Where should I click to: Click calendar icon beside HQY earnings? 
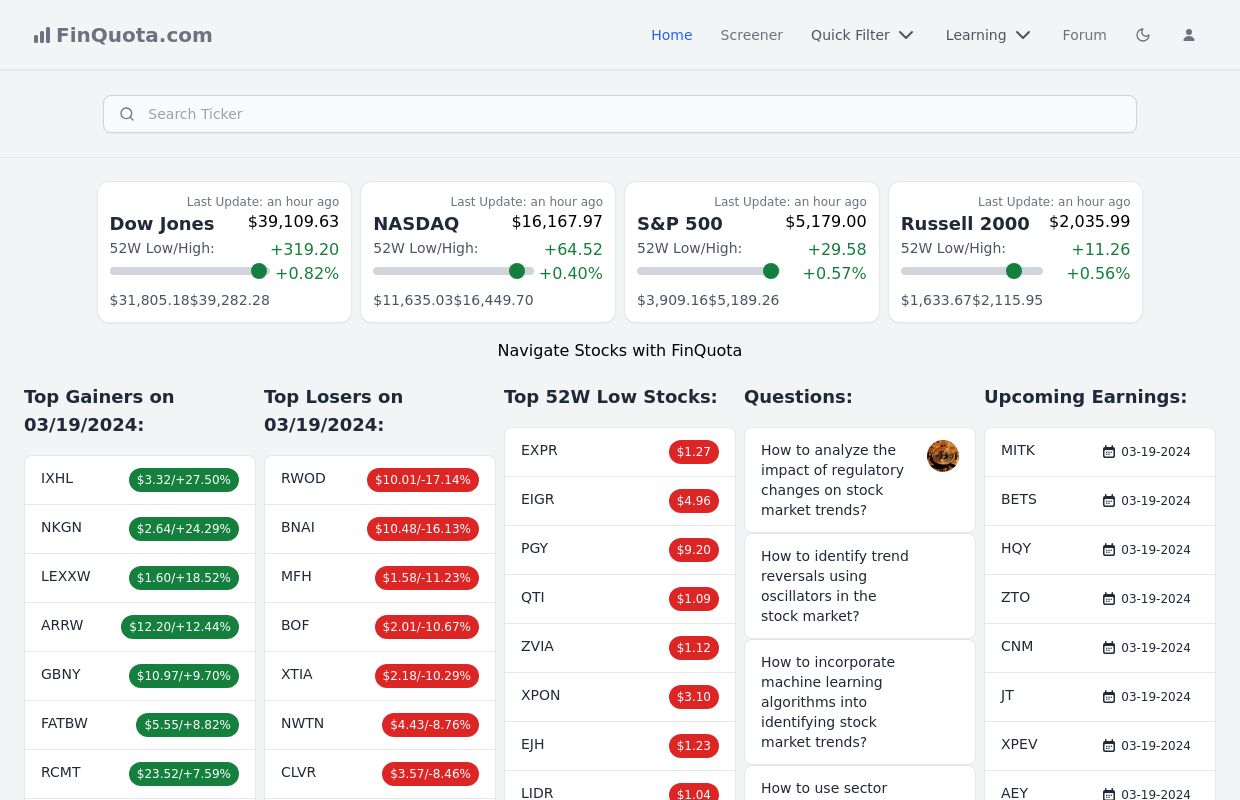pyautogui.click(x=1108, y=550)
